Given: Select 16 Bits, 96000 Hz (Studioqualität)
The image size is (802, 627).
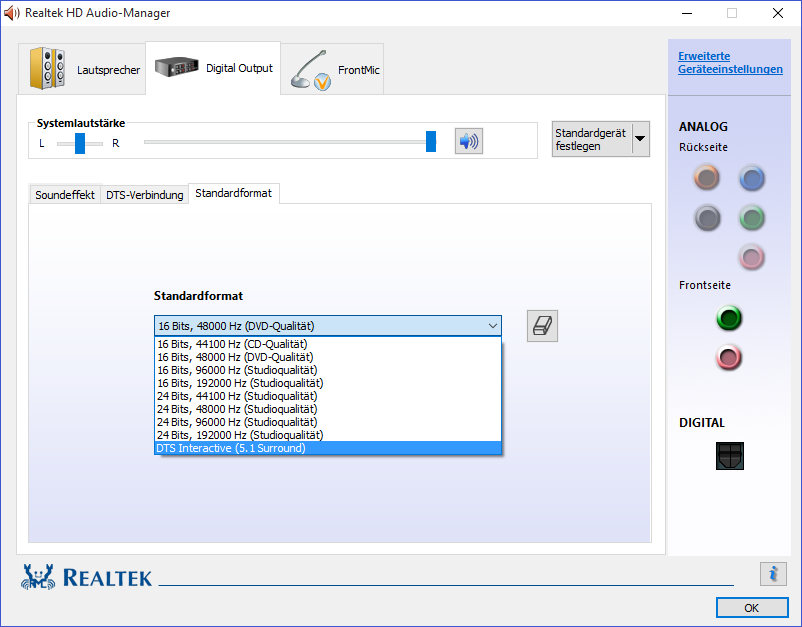Looking at the screenshot, I should coord(327,370).
